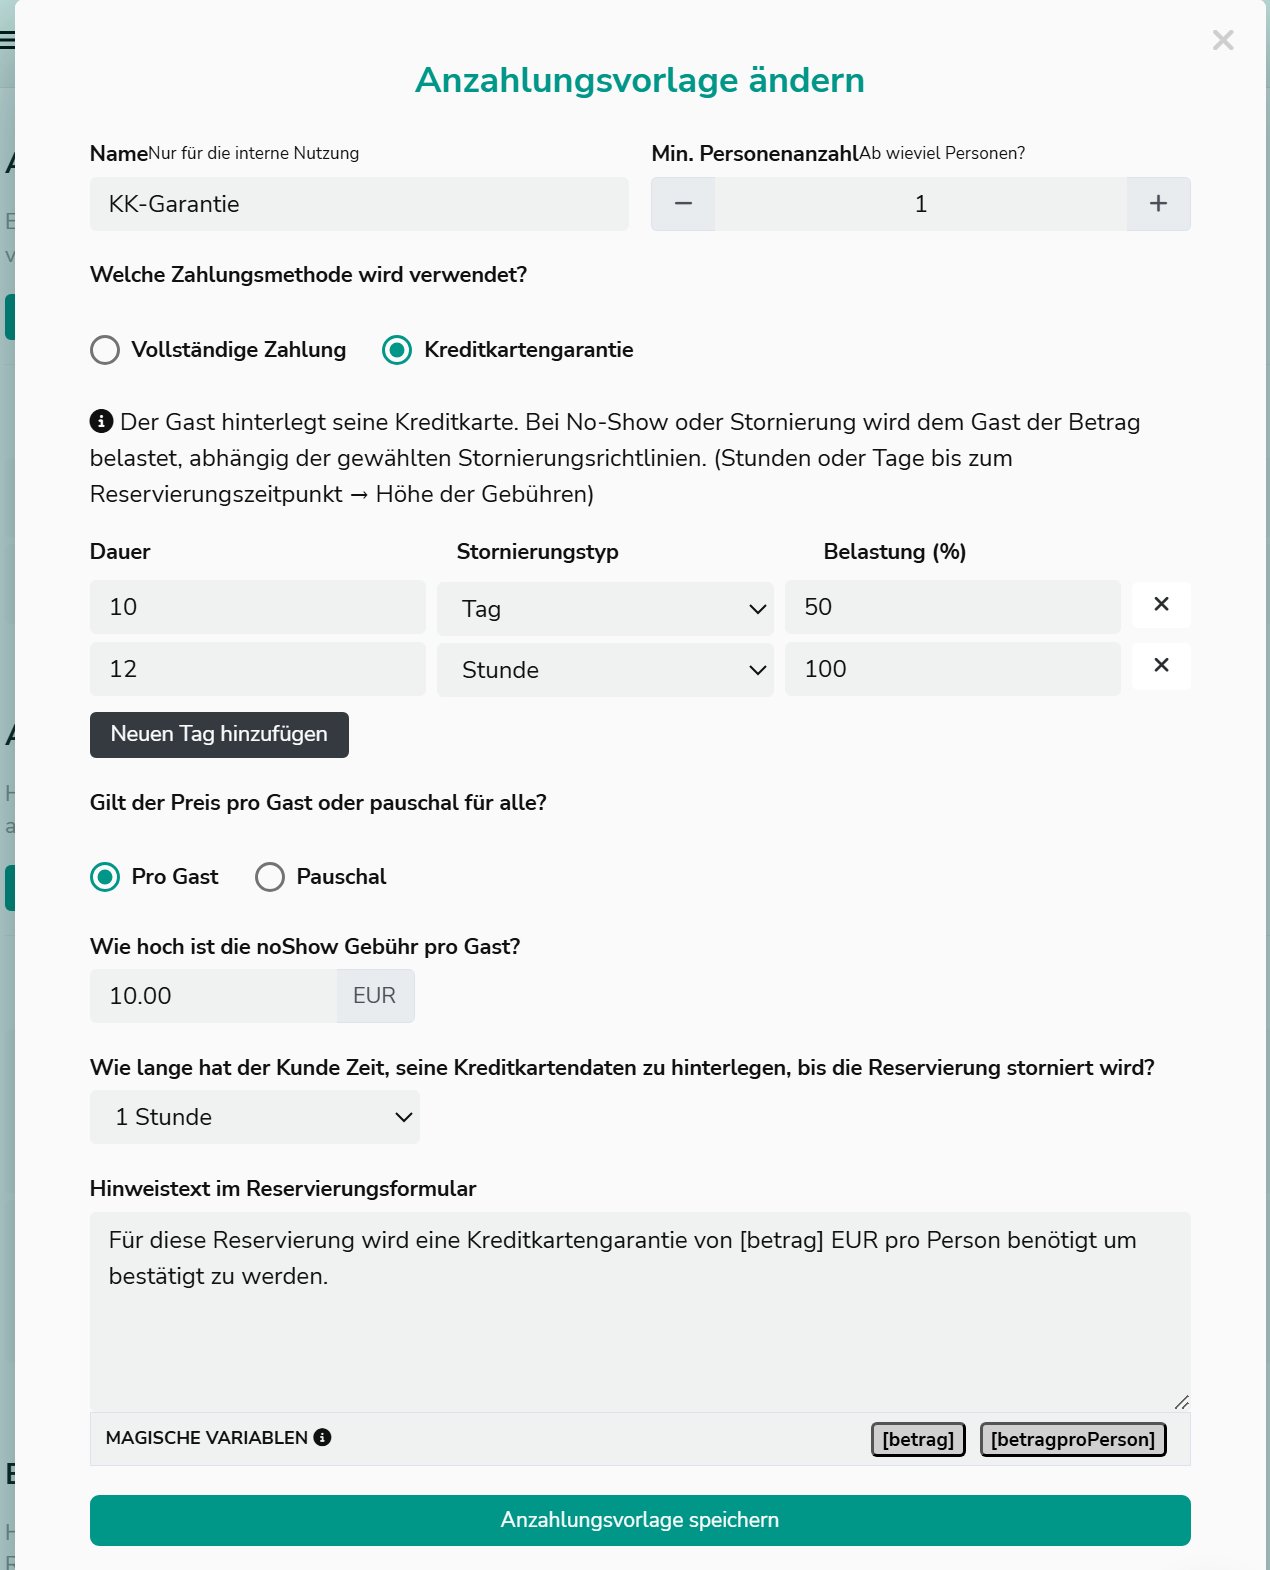Image resolution: width=1270 pixels, height=1570 pixels.
Task: Remove the 10 Tag cancellation row
Action: 1161,604
